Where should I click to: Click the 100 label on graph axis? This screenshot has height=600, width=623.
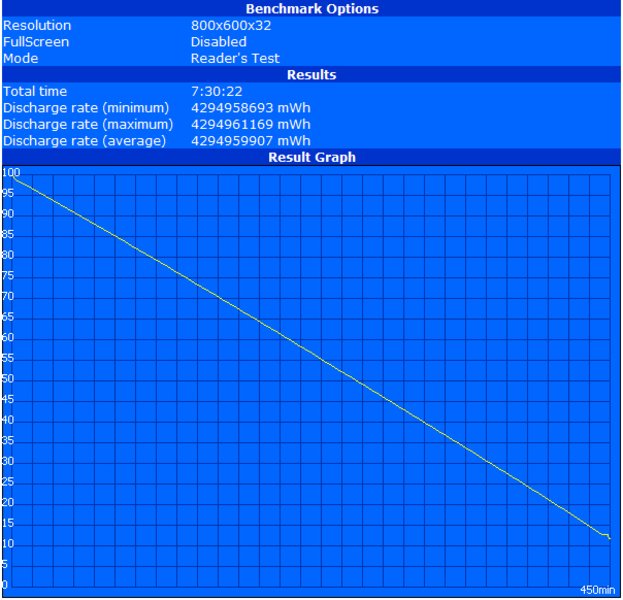coord(11,172)
